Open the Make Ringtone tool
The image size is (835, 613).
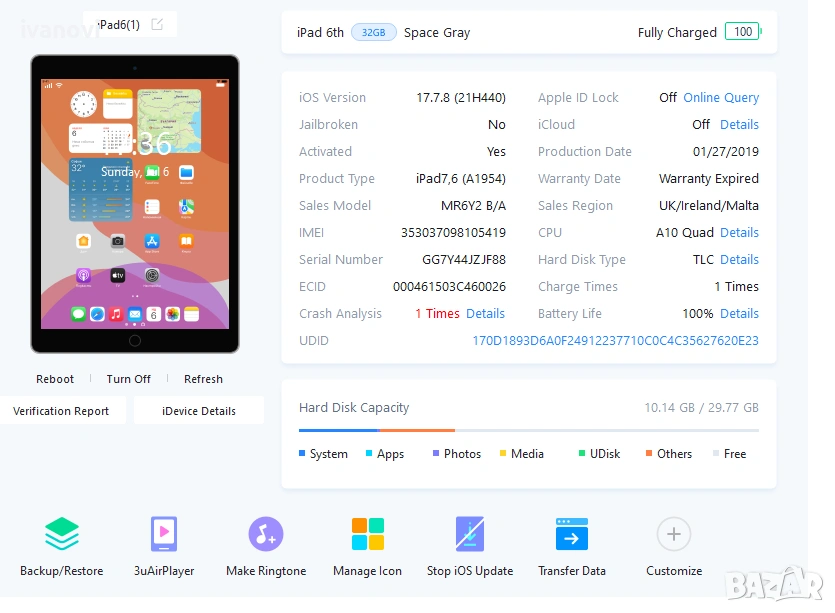click(x=266, y=534)
